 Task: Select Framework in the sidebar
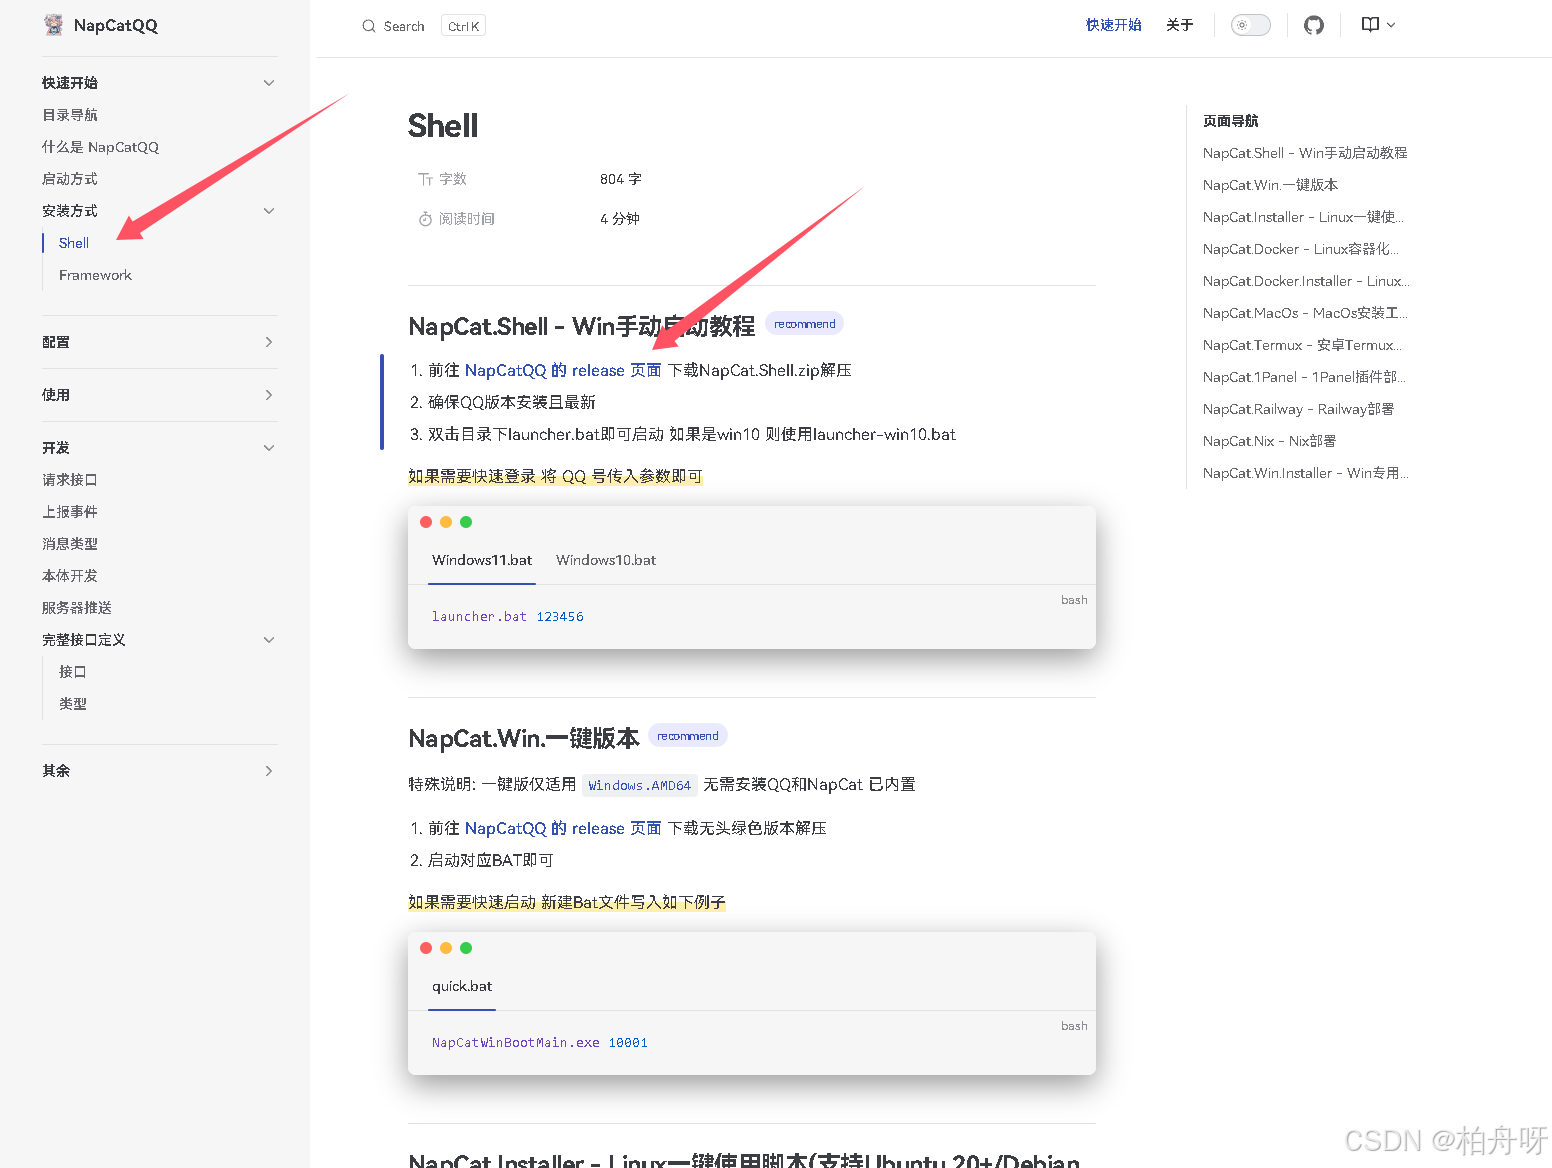click(95, 275)
